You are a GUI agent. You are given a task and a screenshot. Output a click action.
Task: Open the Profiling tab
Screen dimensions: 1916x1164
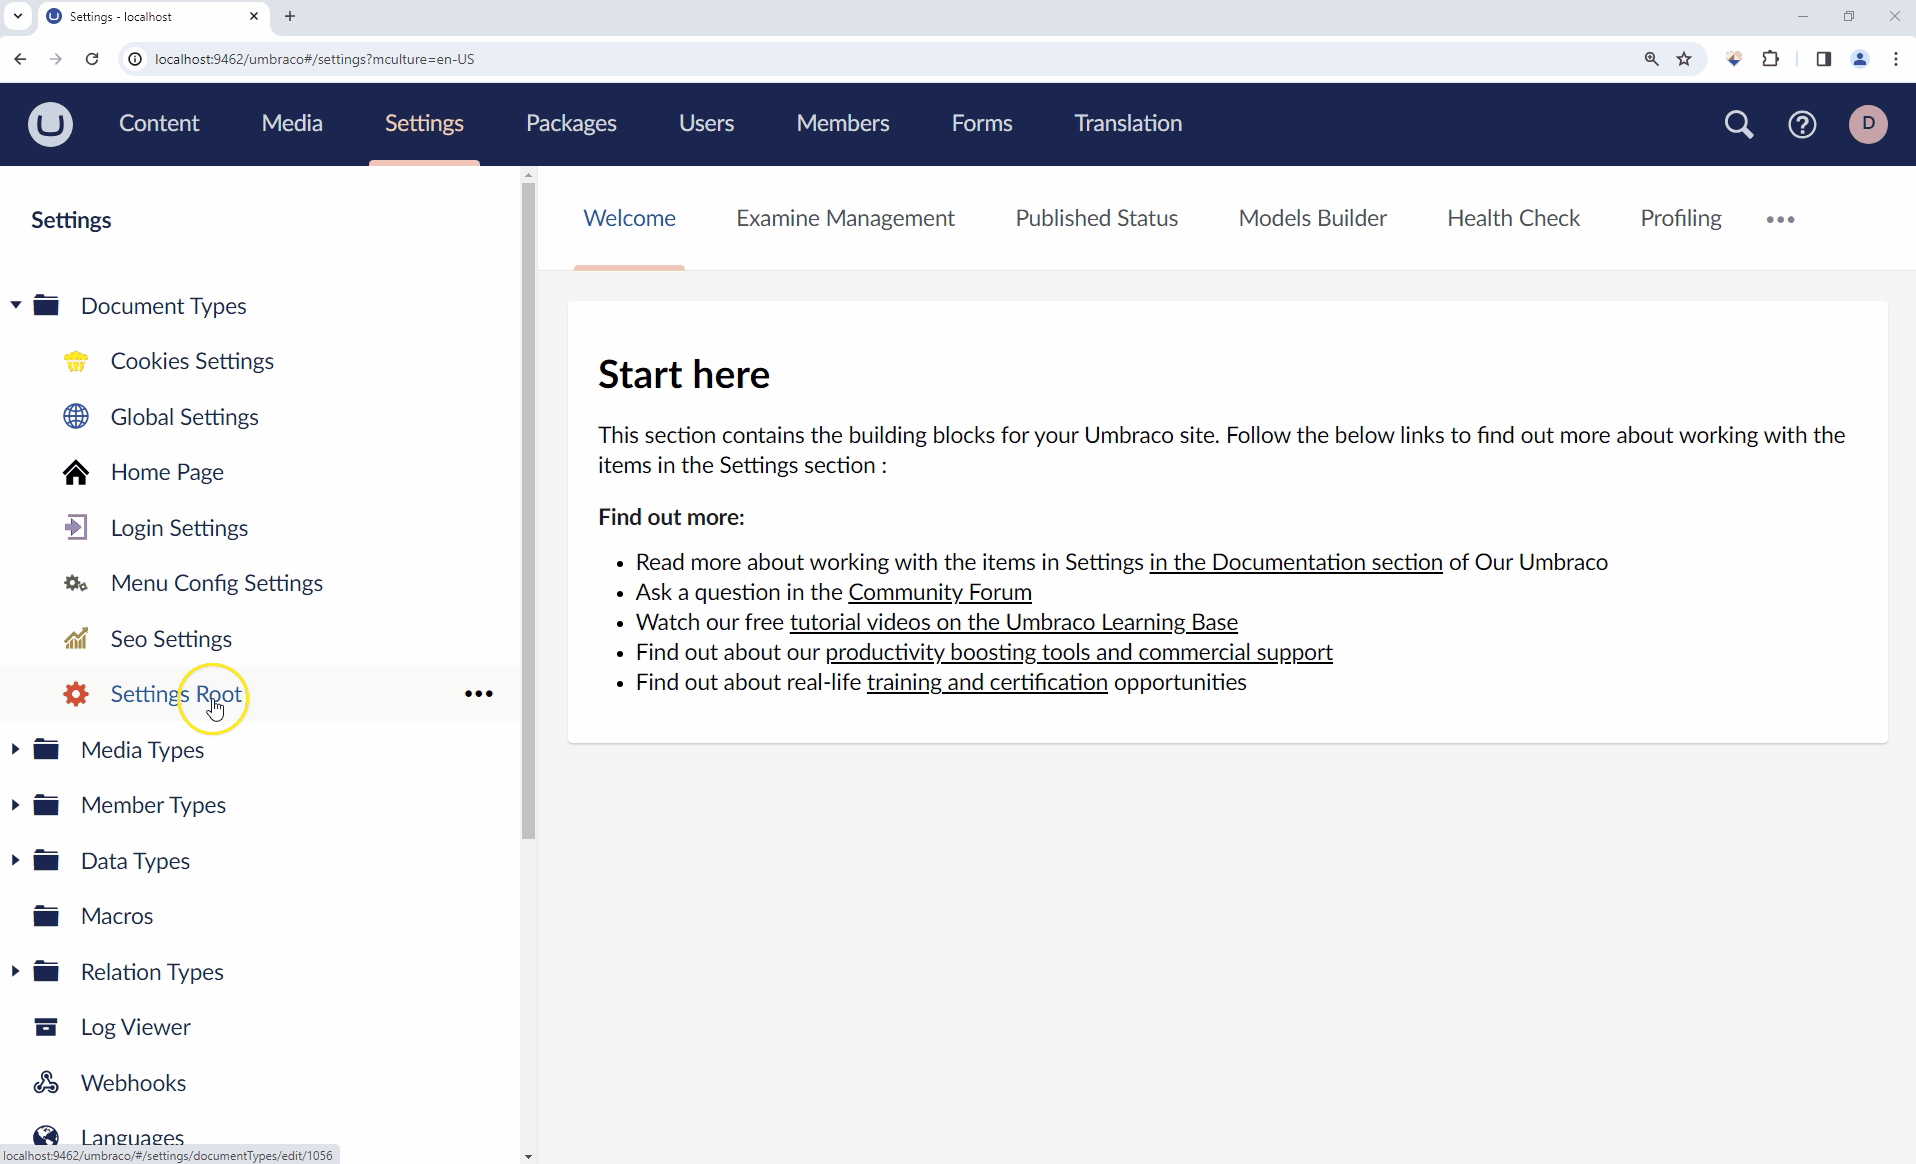pyautogui.click(x=1680, y=218)
